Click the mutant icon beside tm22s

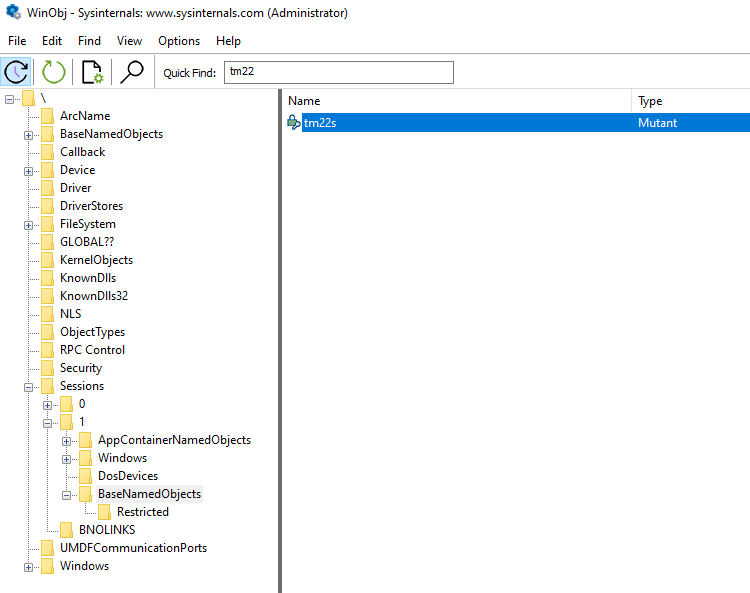(294, 122)
